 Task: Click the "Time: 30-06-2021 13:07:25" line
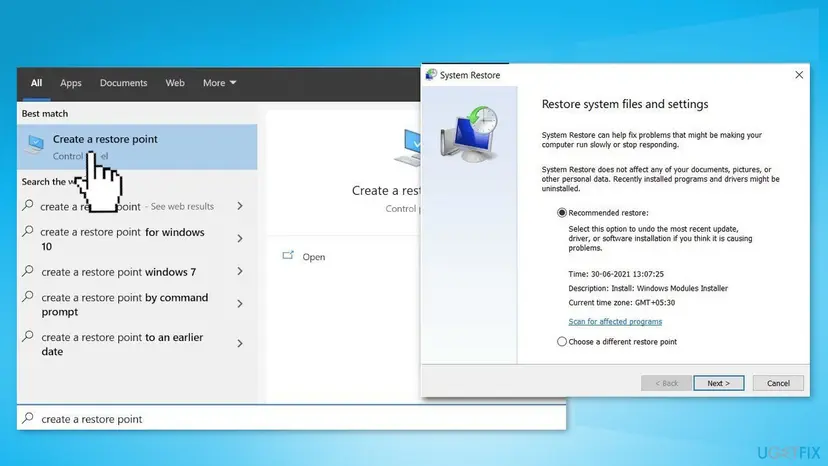(616, 274)
